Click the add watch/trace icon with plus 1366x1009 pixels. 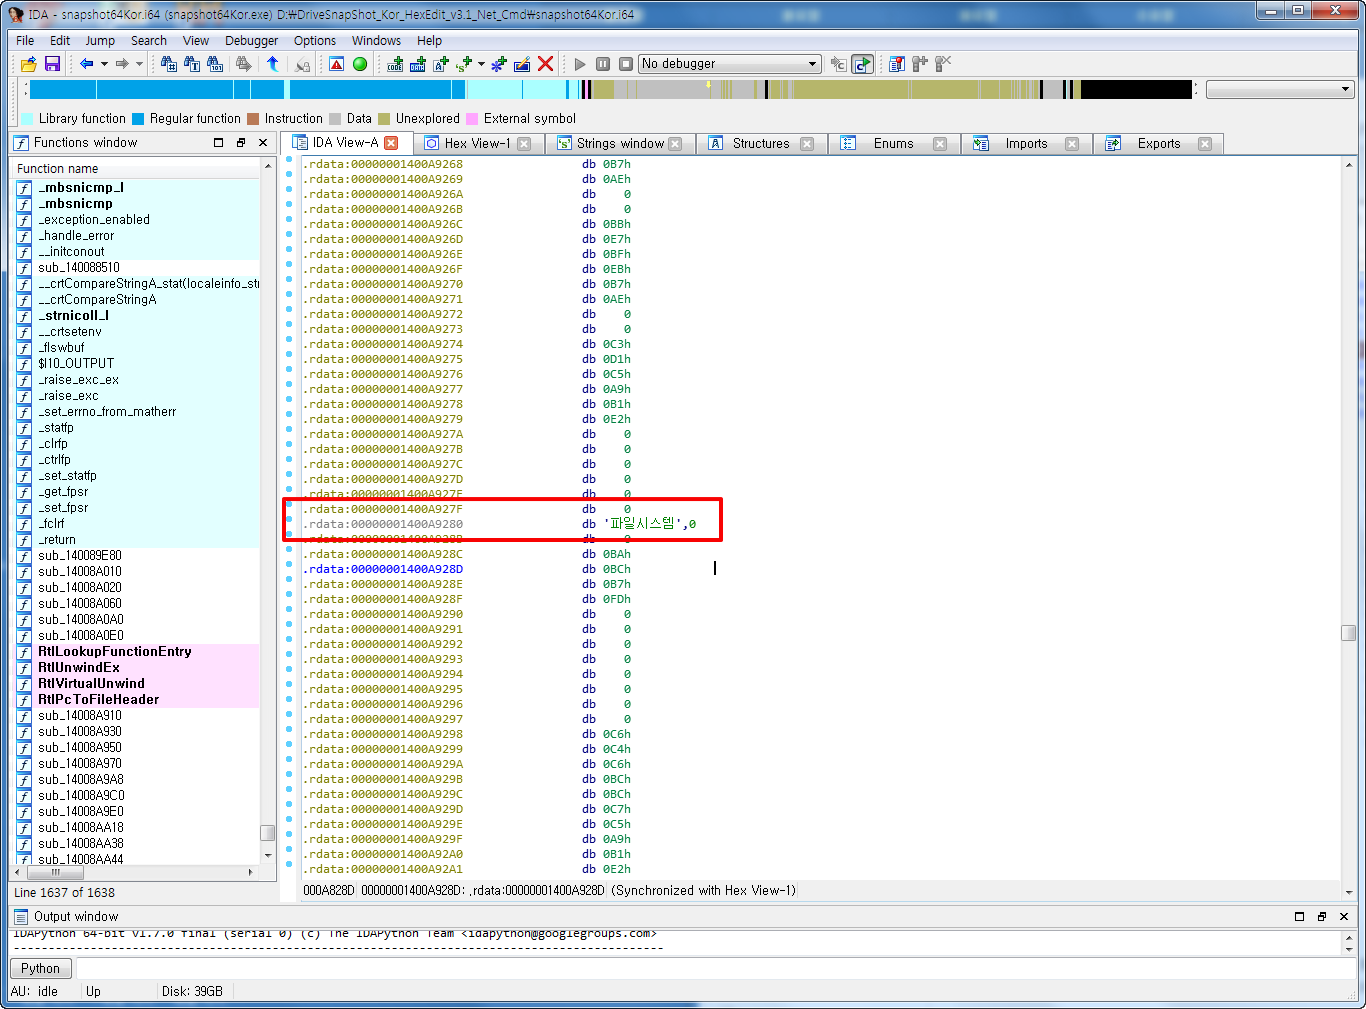pos(920,64)
